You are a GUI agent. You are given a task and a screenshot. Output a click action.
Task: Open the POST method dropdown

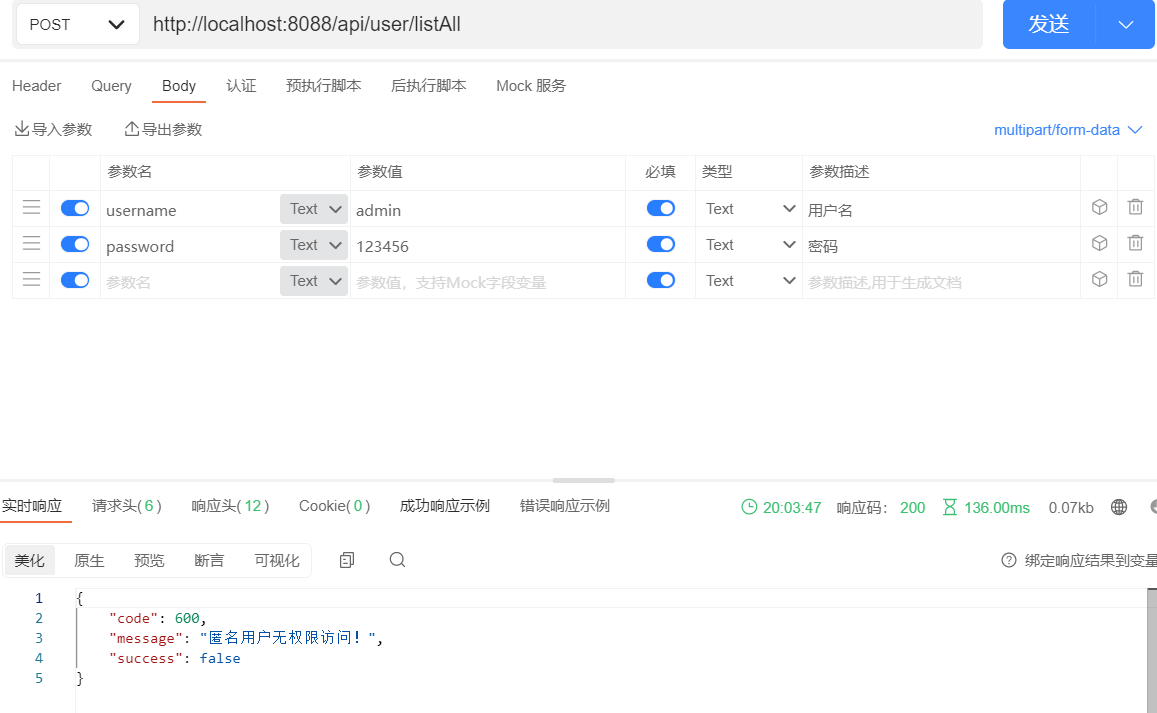[x=77, y=25]
